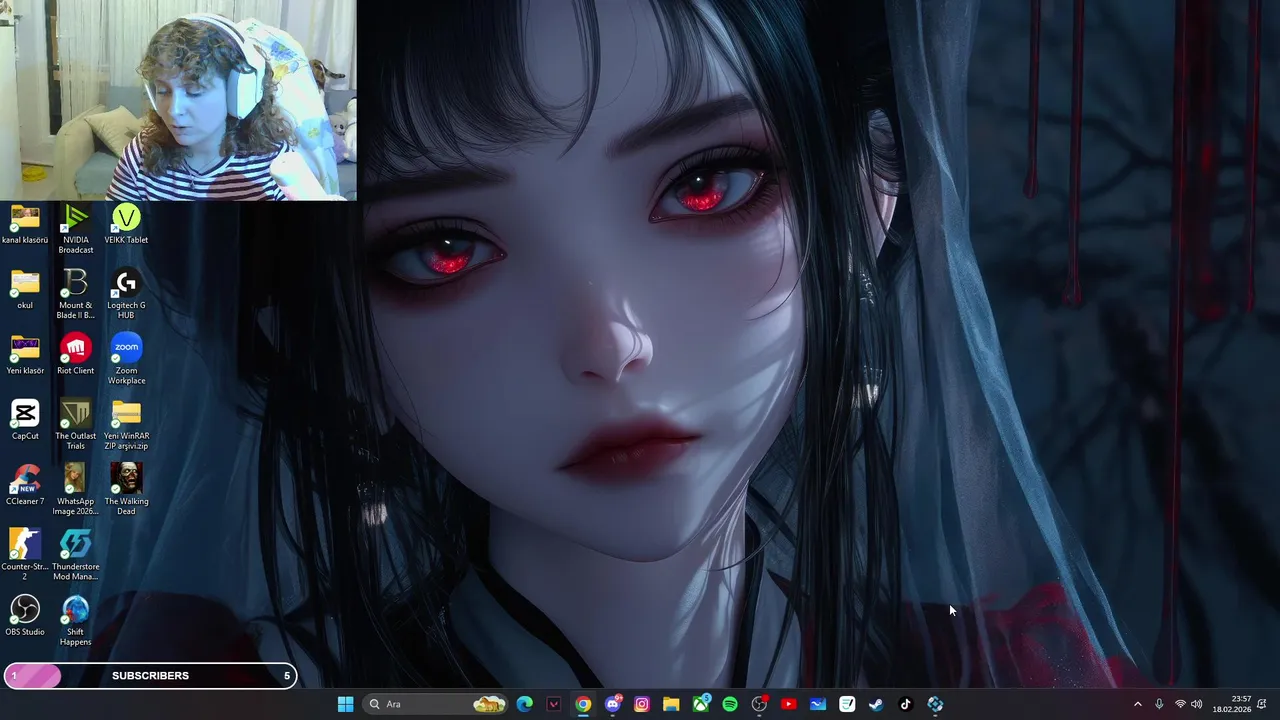The image size is (1280, 720).
Task: Select the Counter-Strike 2 shortcut
Action: pos(25,555)
